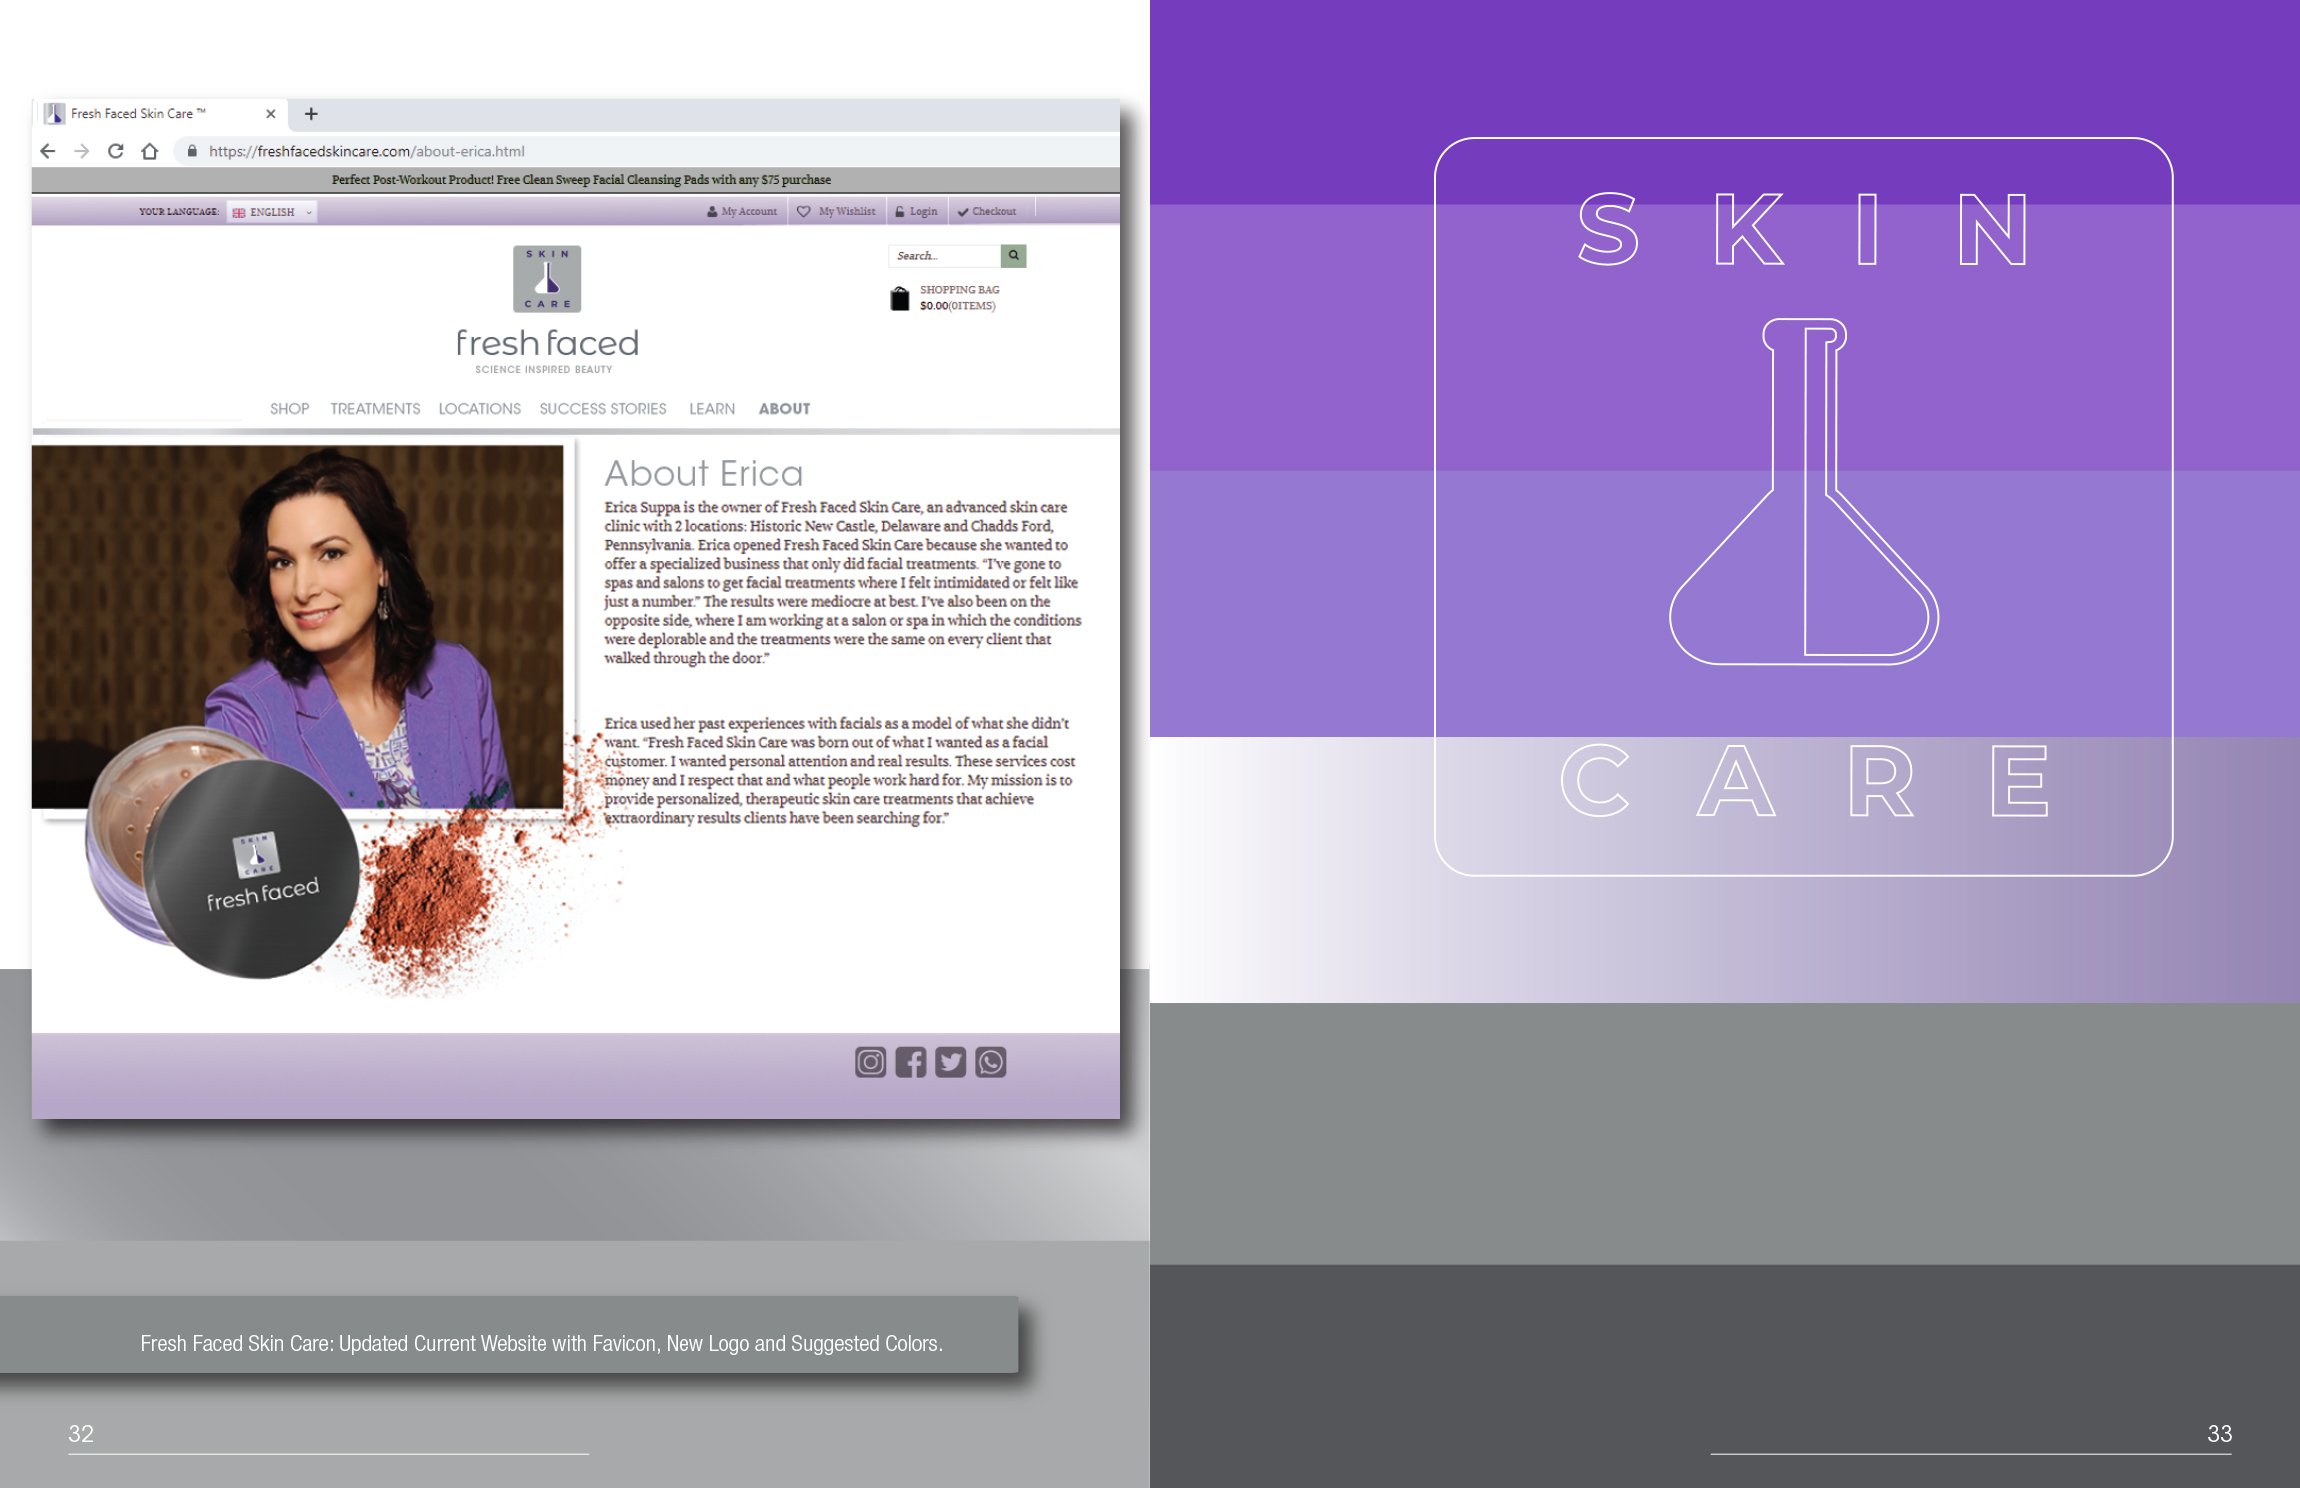This screenshot has width=2300, height=1488.
Task: Open the Facebook icon in footer
Action: point(911,1062)
